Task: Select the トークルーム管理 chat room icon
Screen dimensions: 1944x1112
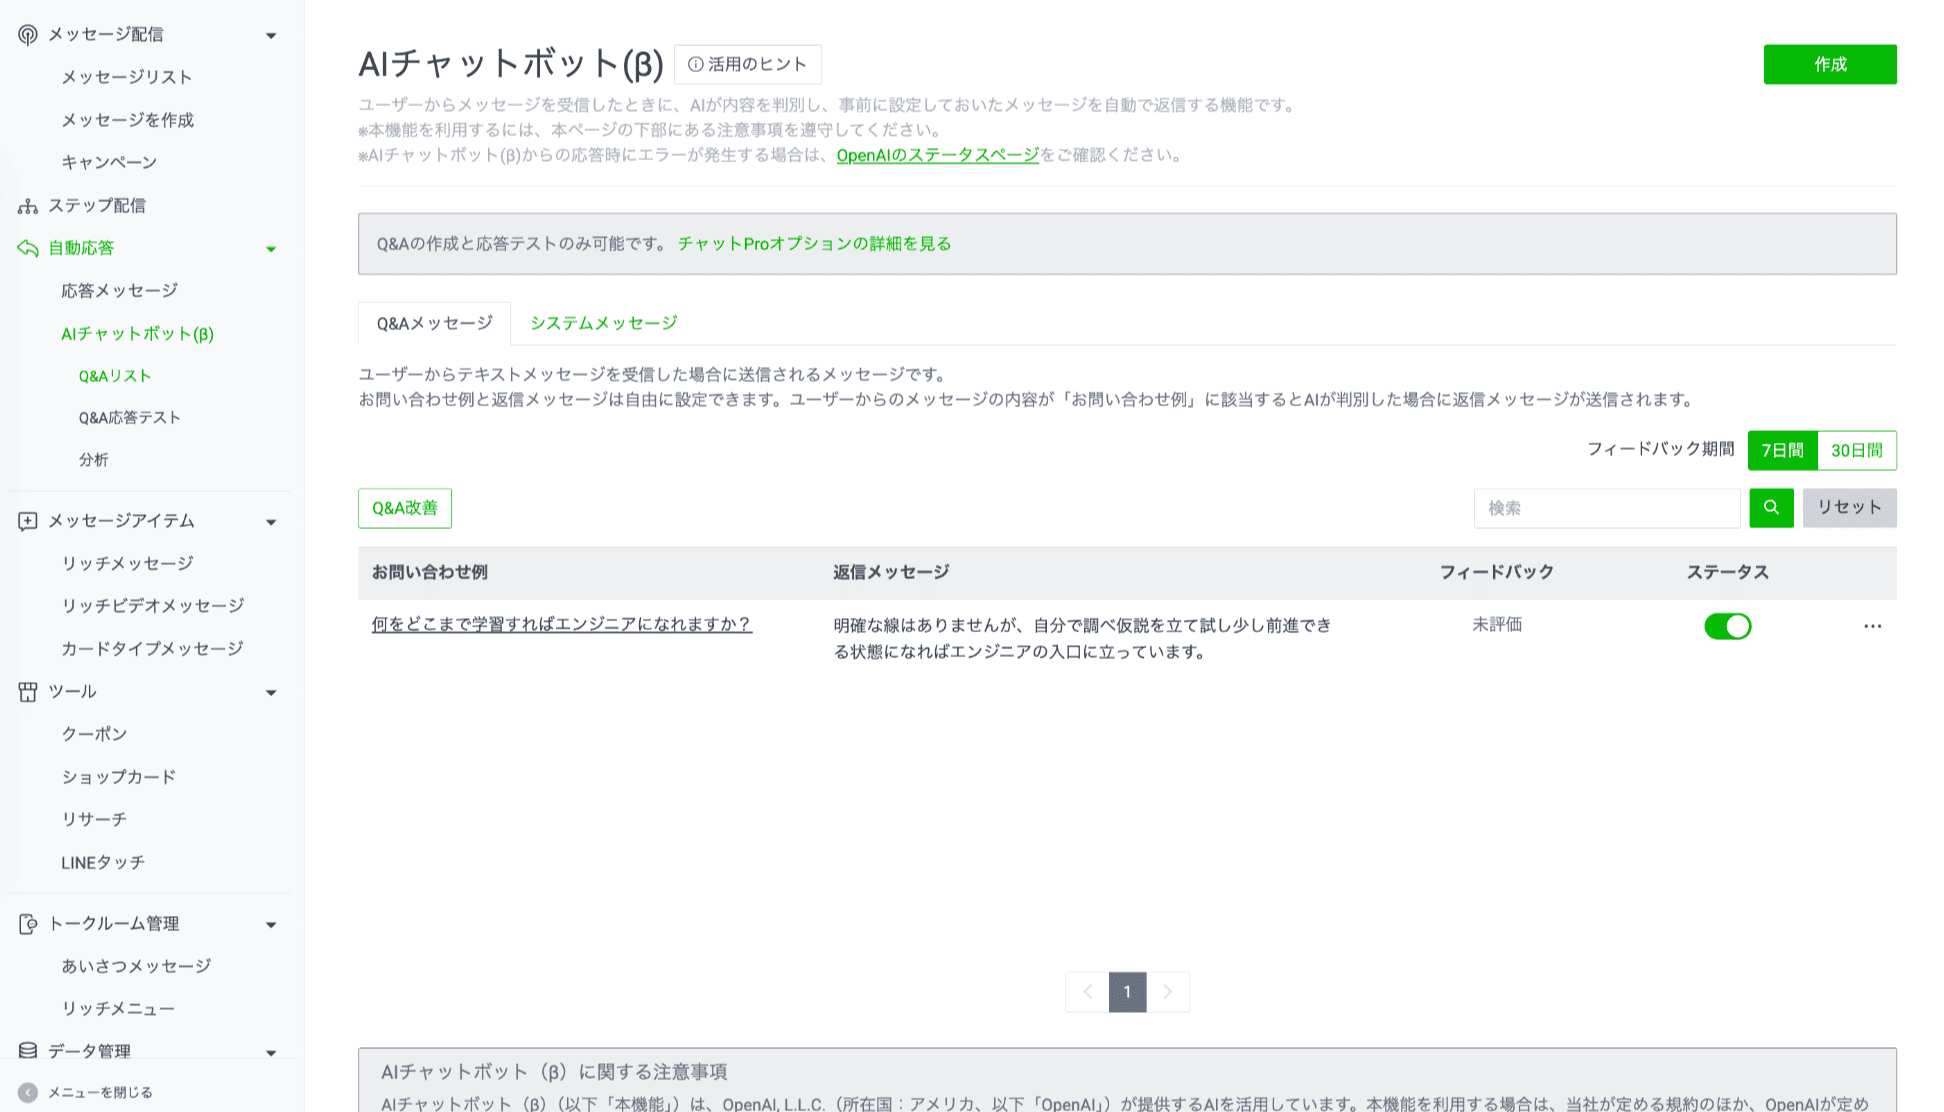Action: tap(27, 924)
